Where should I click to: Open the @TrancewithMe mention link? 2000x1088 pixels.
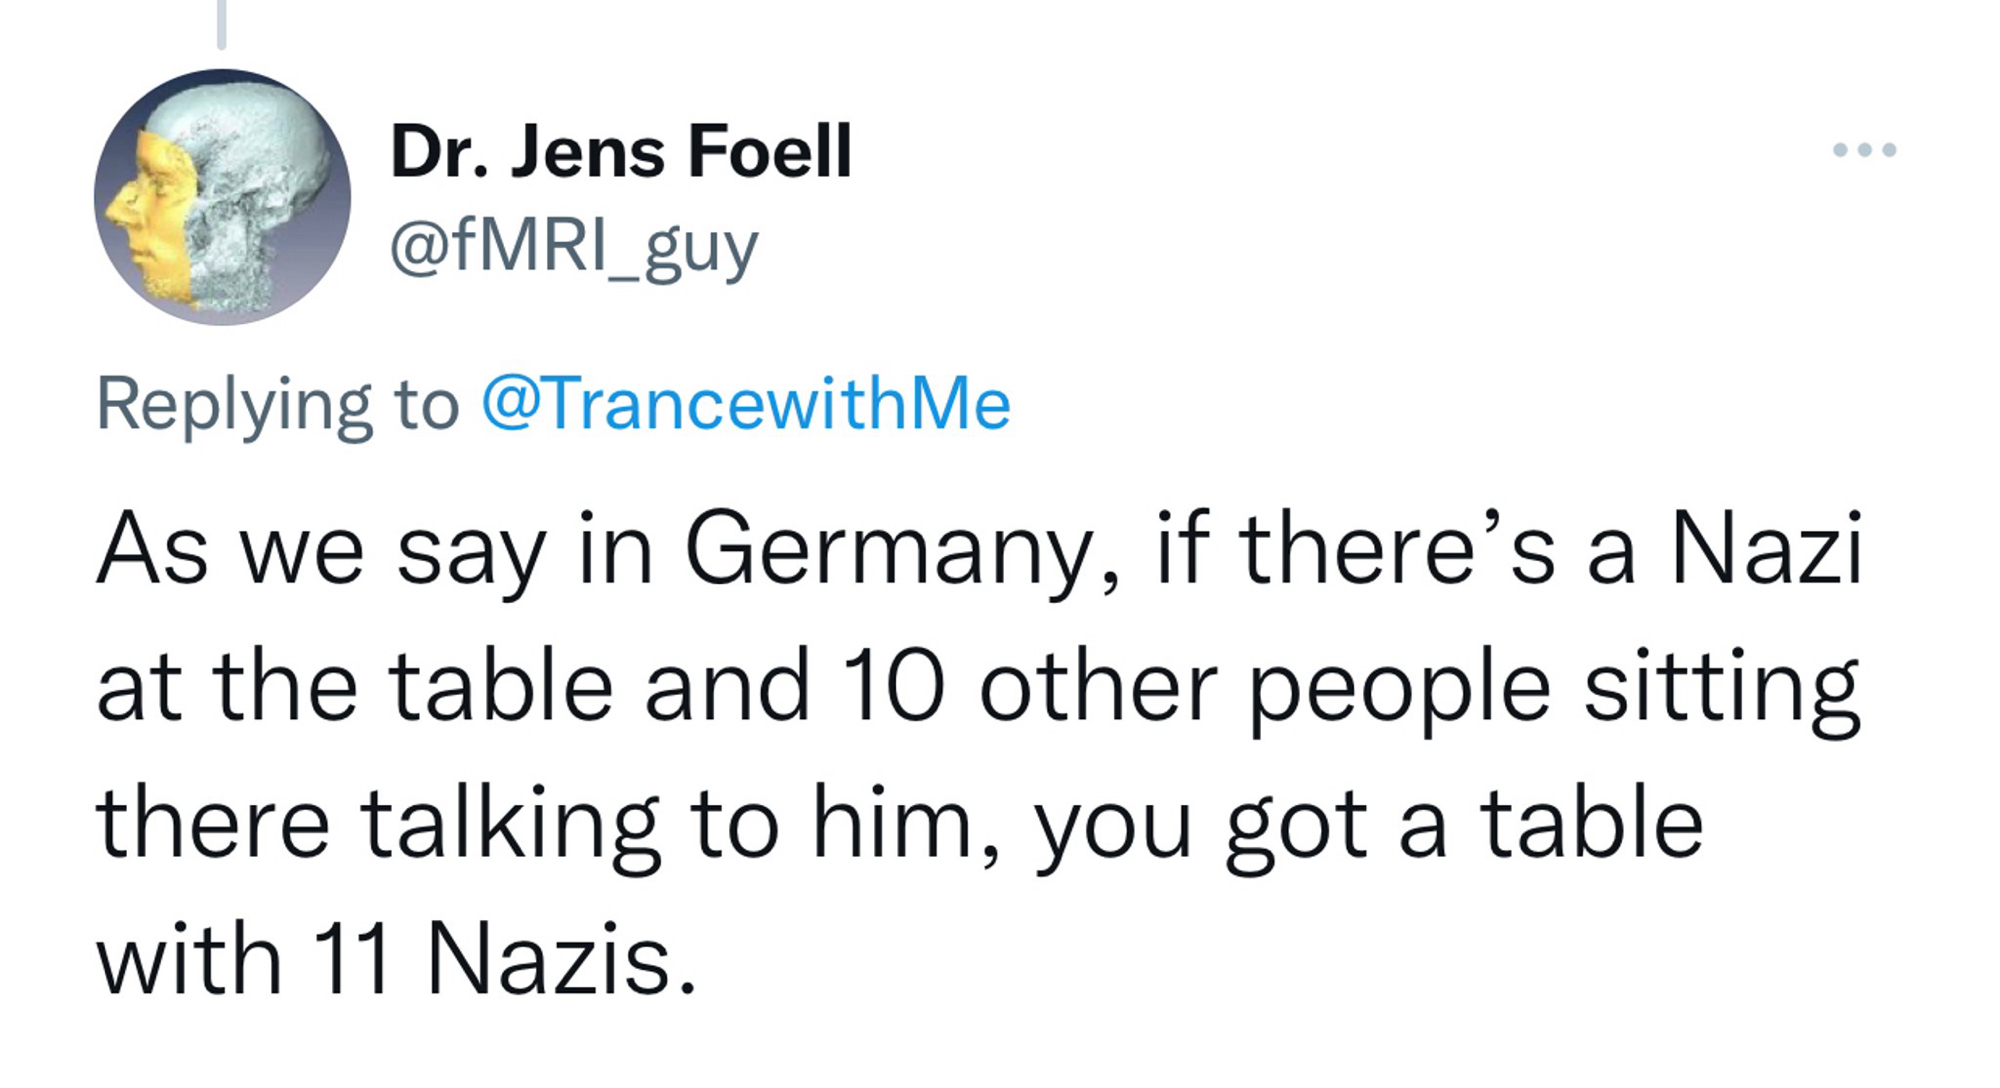pos(745,404)
